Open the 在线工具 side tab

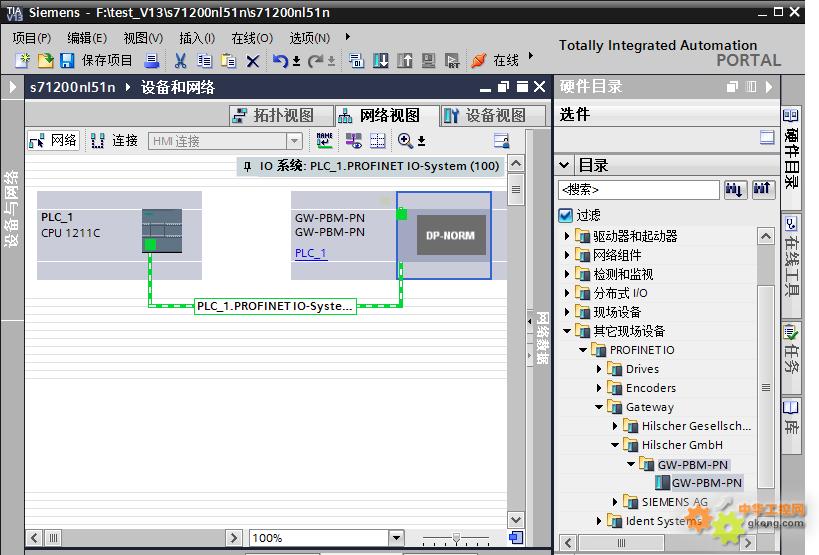click(x=791, y=265)
